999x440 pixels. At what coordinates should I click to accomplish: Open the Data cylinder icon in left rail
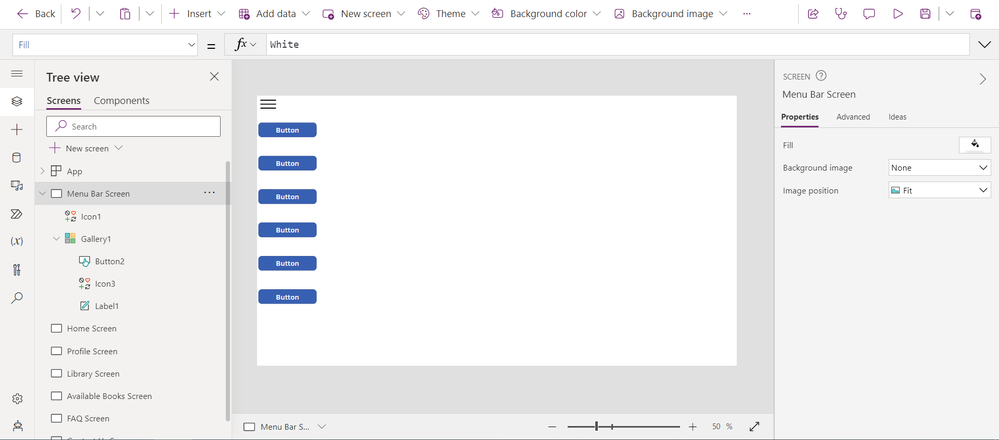17,157
